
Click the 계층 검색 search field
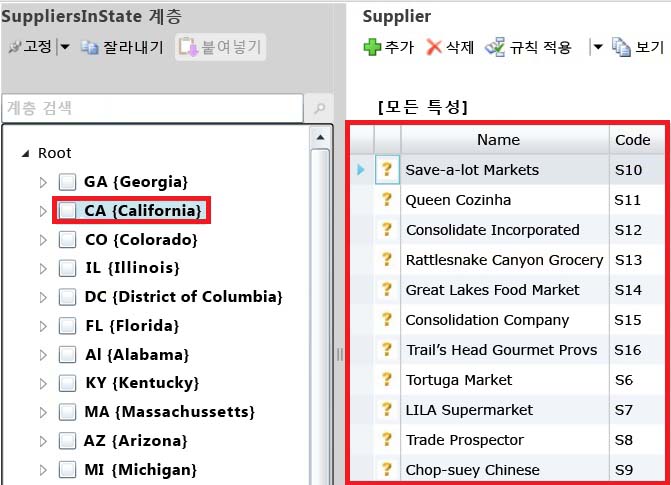pos(153,108)
